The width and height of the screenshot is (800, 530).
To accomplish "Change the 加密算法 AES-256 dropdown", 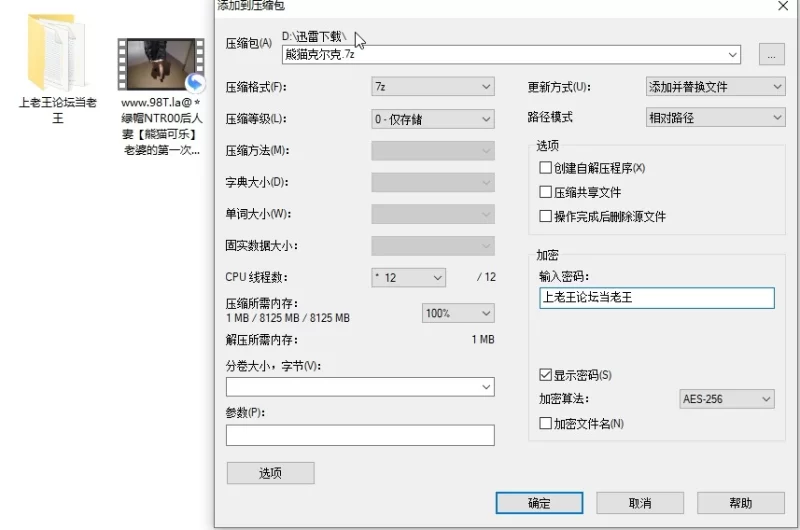I will click(x=726, y=399).
